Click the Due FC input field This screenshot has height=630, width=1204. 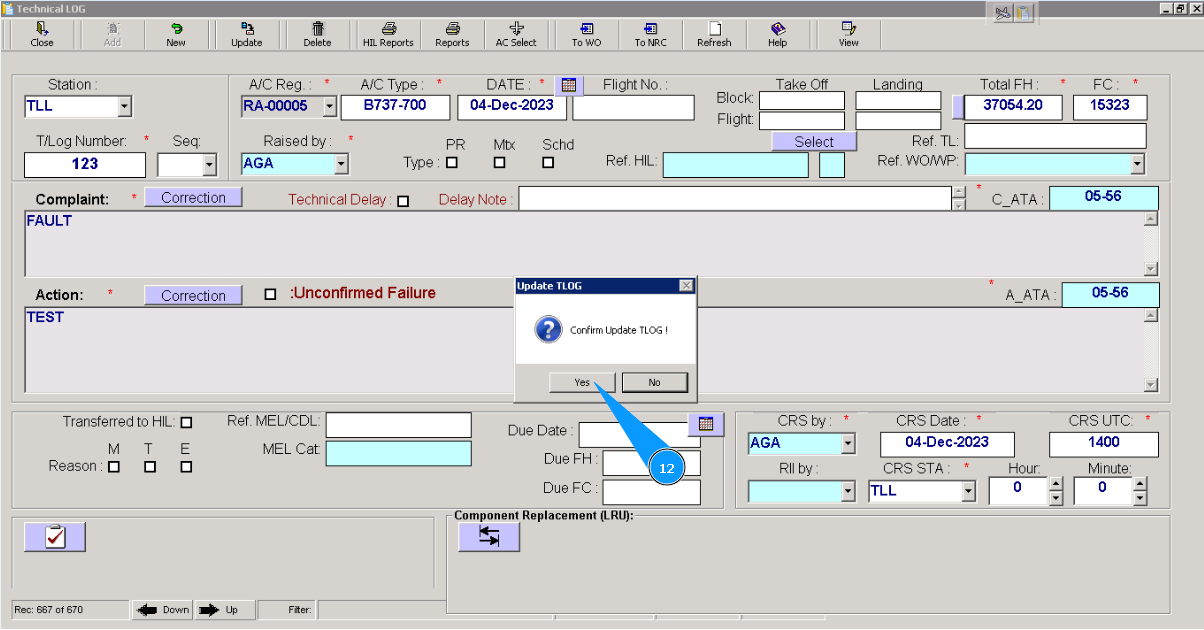pyautogui.click(x=651, y=492)
